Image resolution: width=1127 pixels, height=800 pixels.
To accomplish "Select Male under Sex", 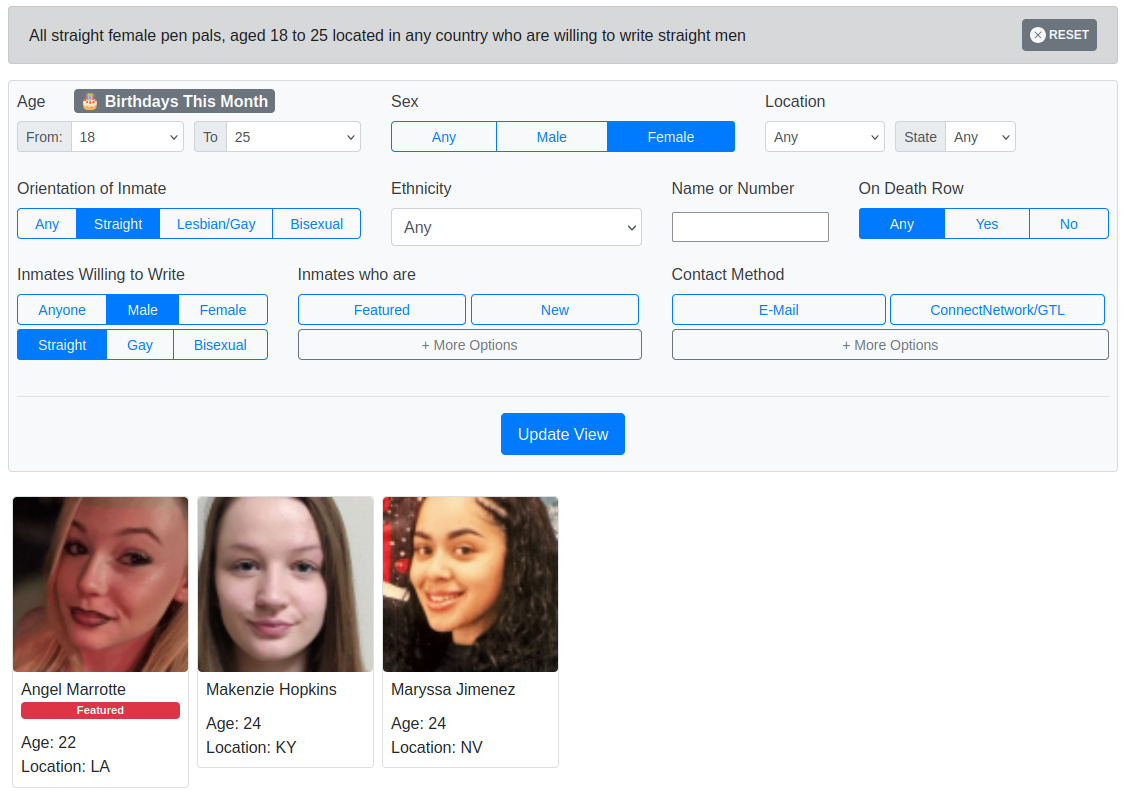I will pos(551,137).
